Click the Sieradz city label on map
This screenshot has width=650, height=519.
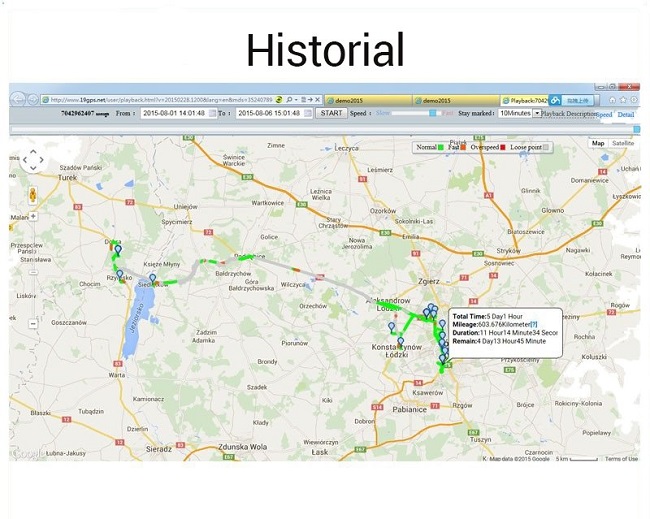[x=159, y=449]
